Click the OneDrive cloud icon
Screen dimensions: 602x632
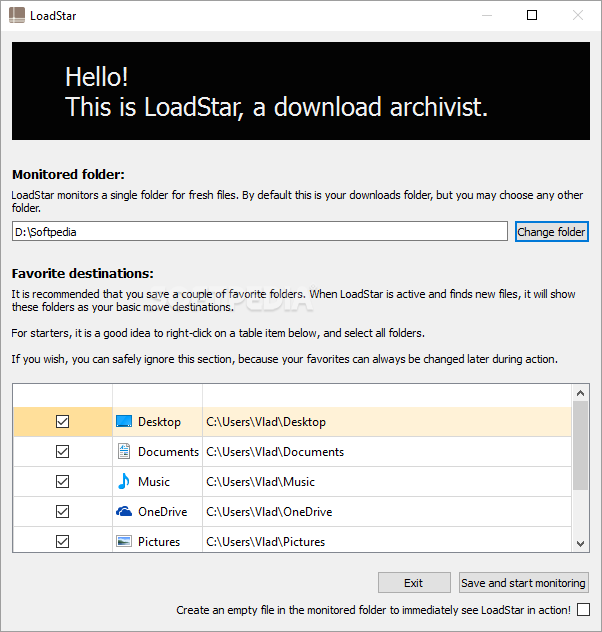click(124, 511)
